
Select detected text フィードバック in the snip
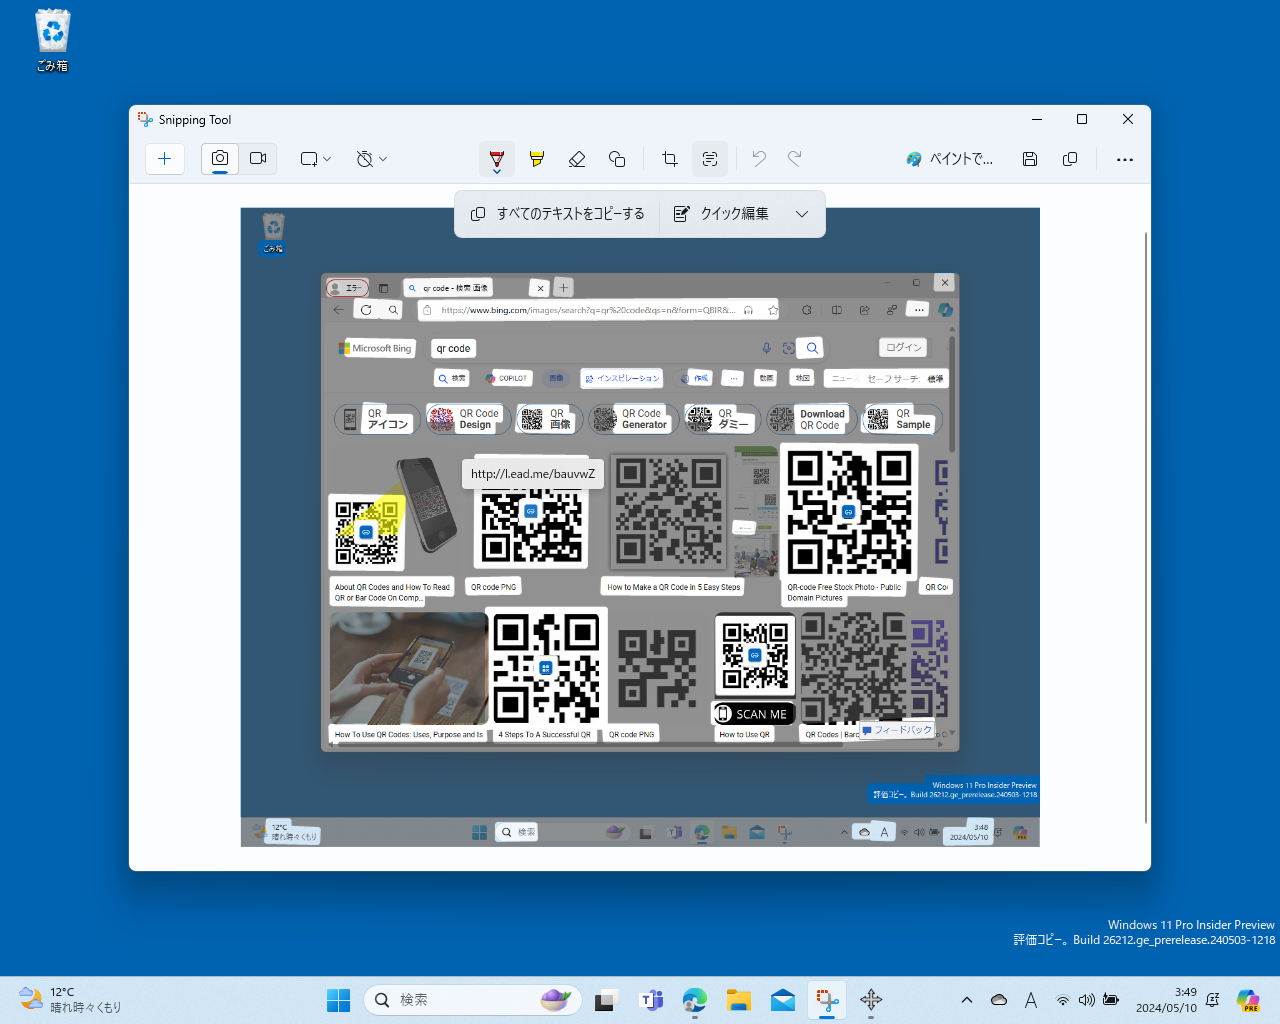click(x=903, y=730)
